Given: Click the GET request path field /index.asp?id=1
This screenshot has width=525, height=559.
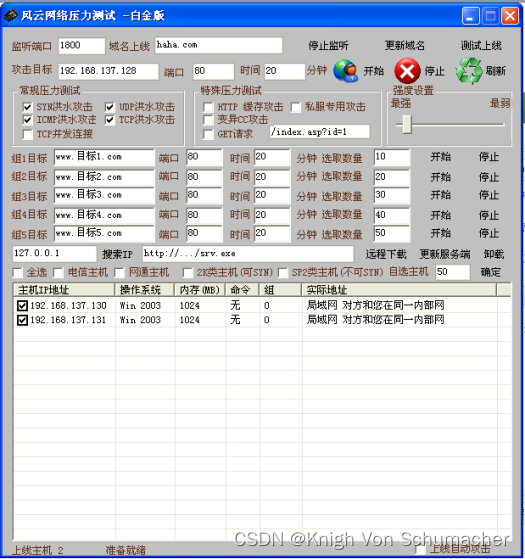Looking at the screenshot, I should click(x=320, y=132).
